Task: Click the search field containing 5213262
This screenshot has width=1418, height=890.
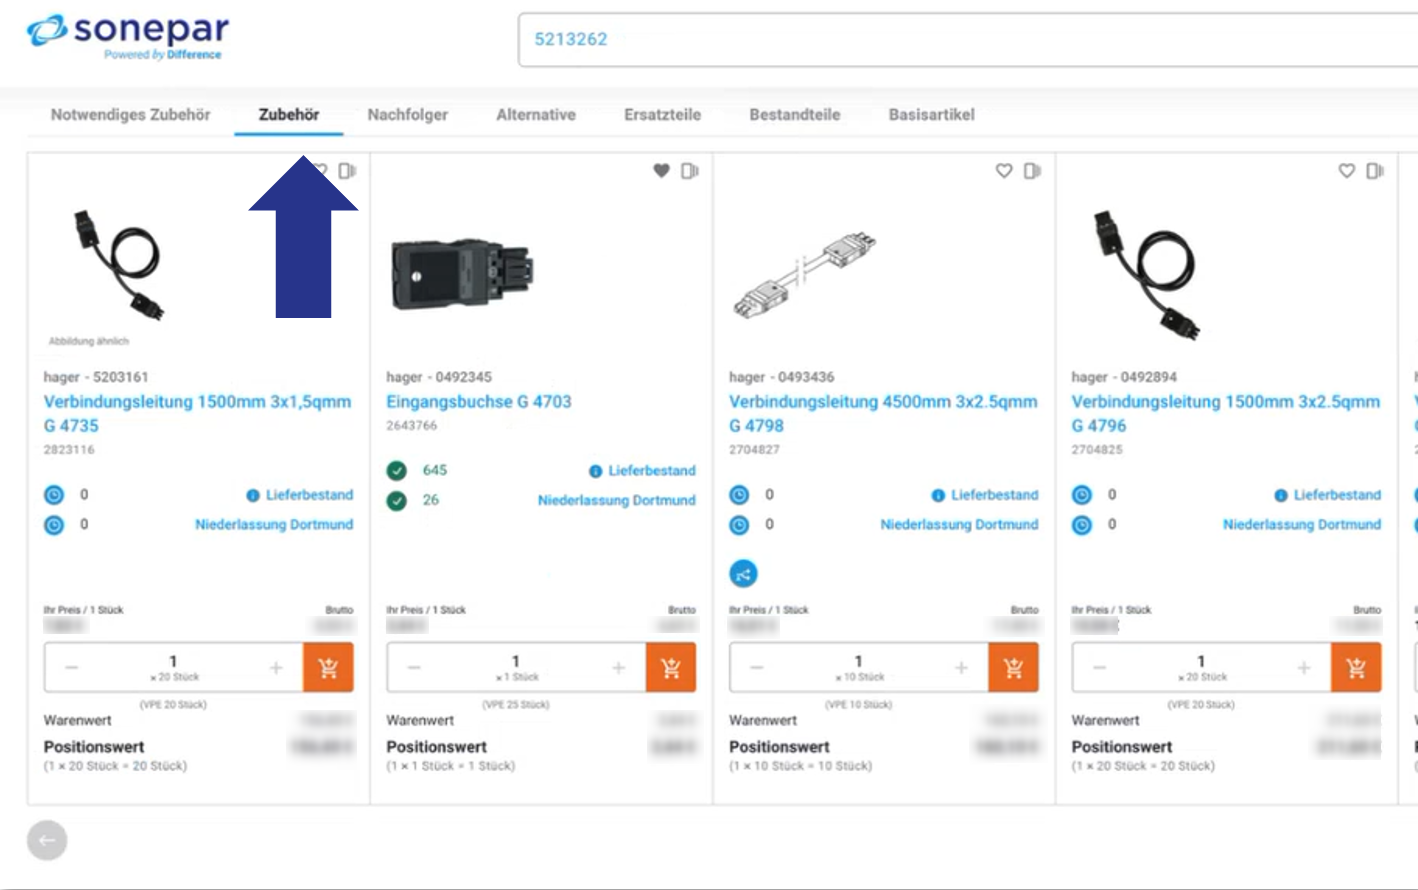Action: (x=967, y=40)
